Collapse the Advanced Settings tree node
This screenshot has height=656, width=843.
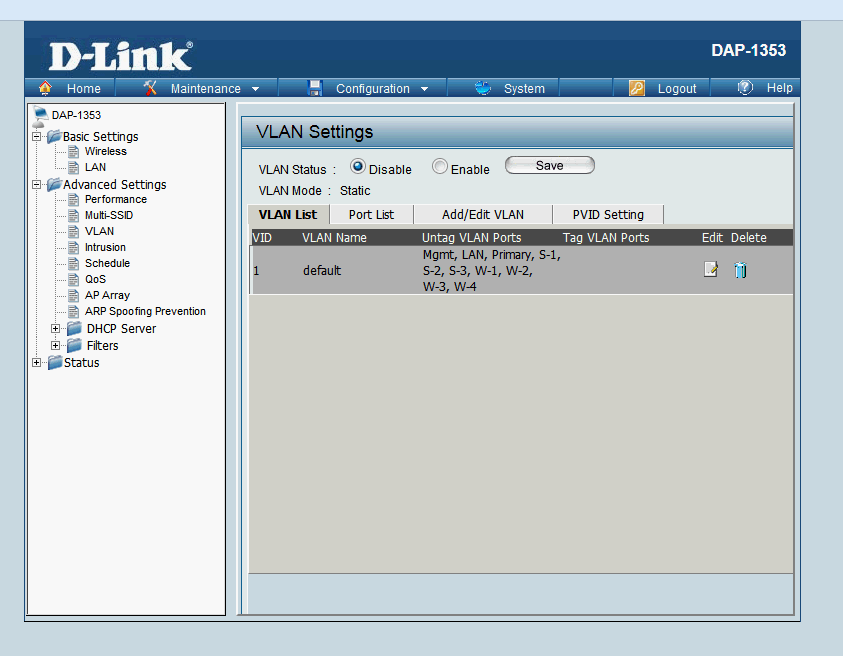point(37,184)
